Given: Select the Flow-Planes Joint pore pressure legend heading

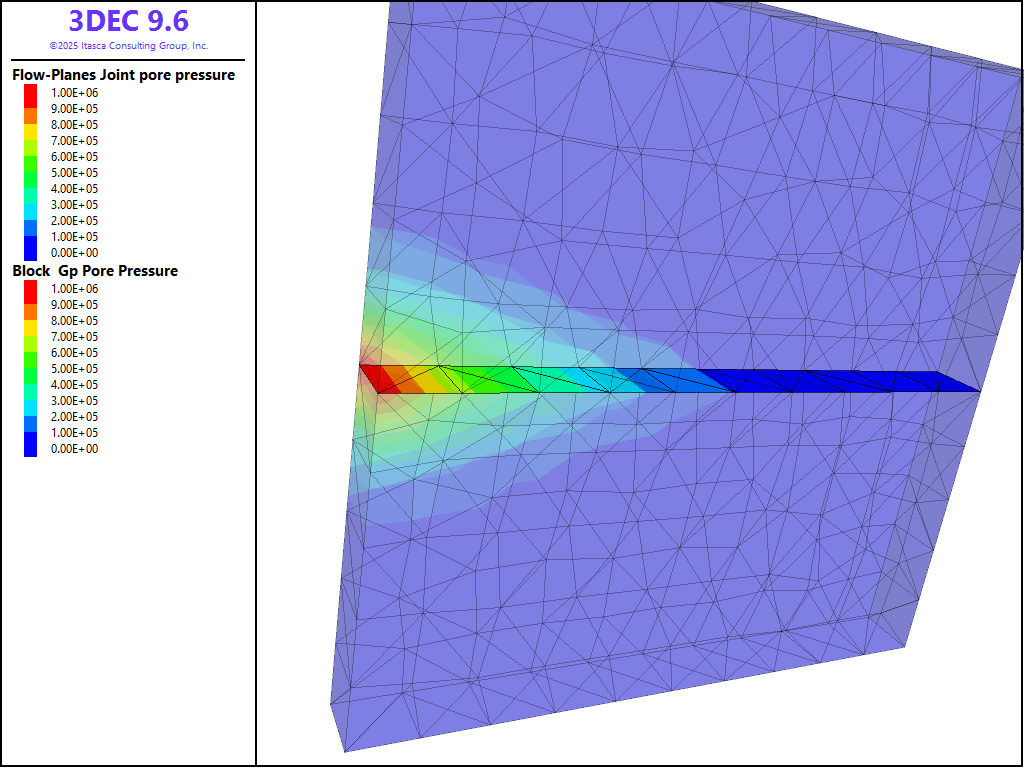Looking at the screenshot, I should [x=123, y=75].
